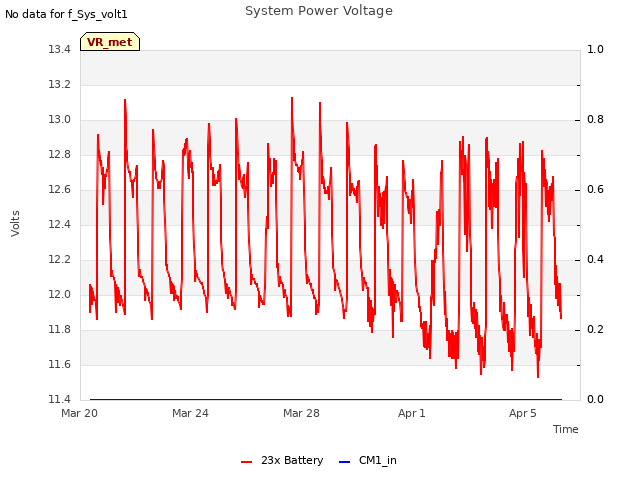Click the red 23x Battery legend swatch
This screenshot has height=480, width=640.
point(247,462)
